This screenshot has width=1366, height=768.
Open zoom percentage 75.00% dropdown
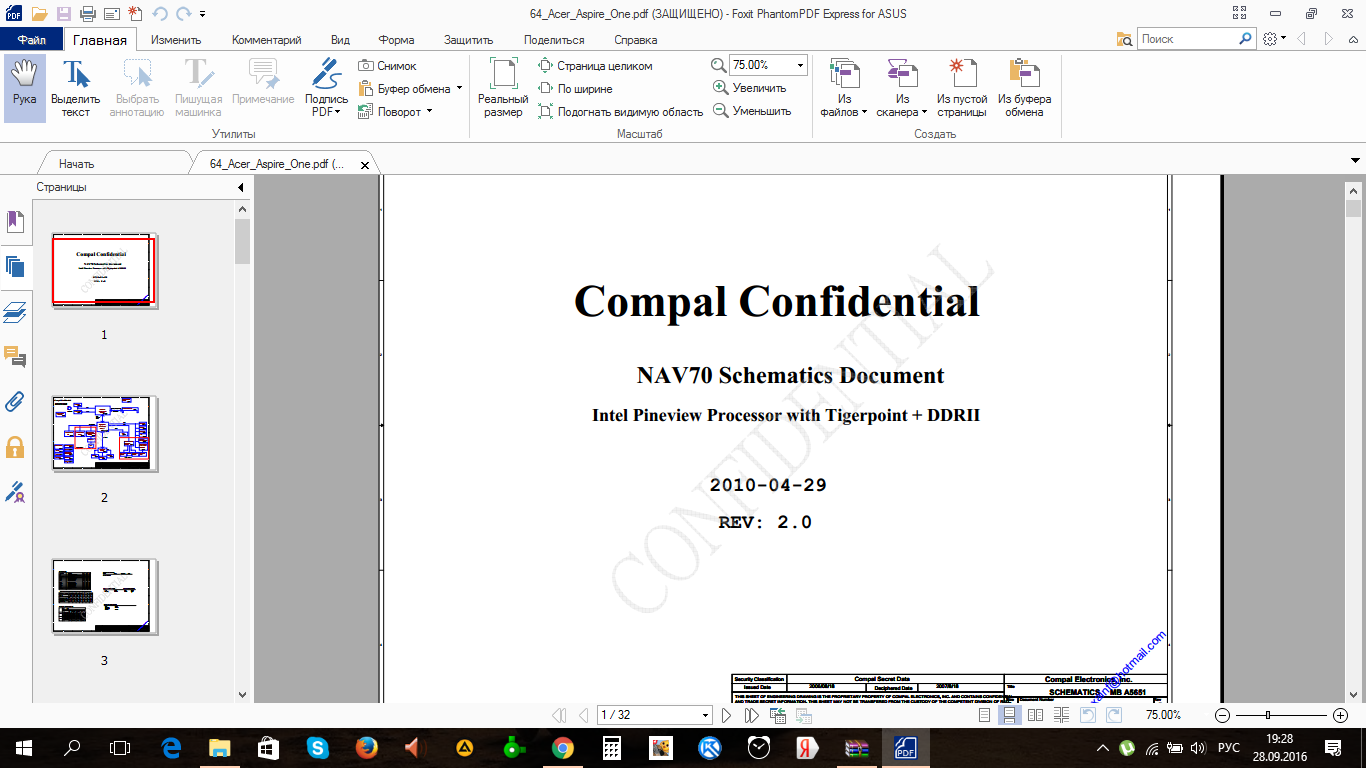click(801, 65)
